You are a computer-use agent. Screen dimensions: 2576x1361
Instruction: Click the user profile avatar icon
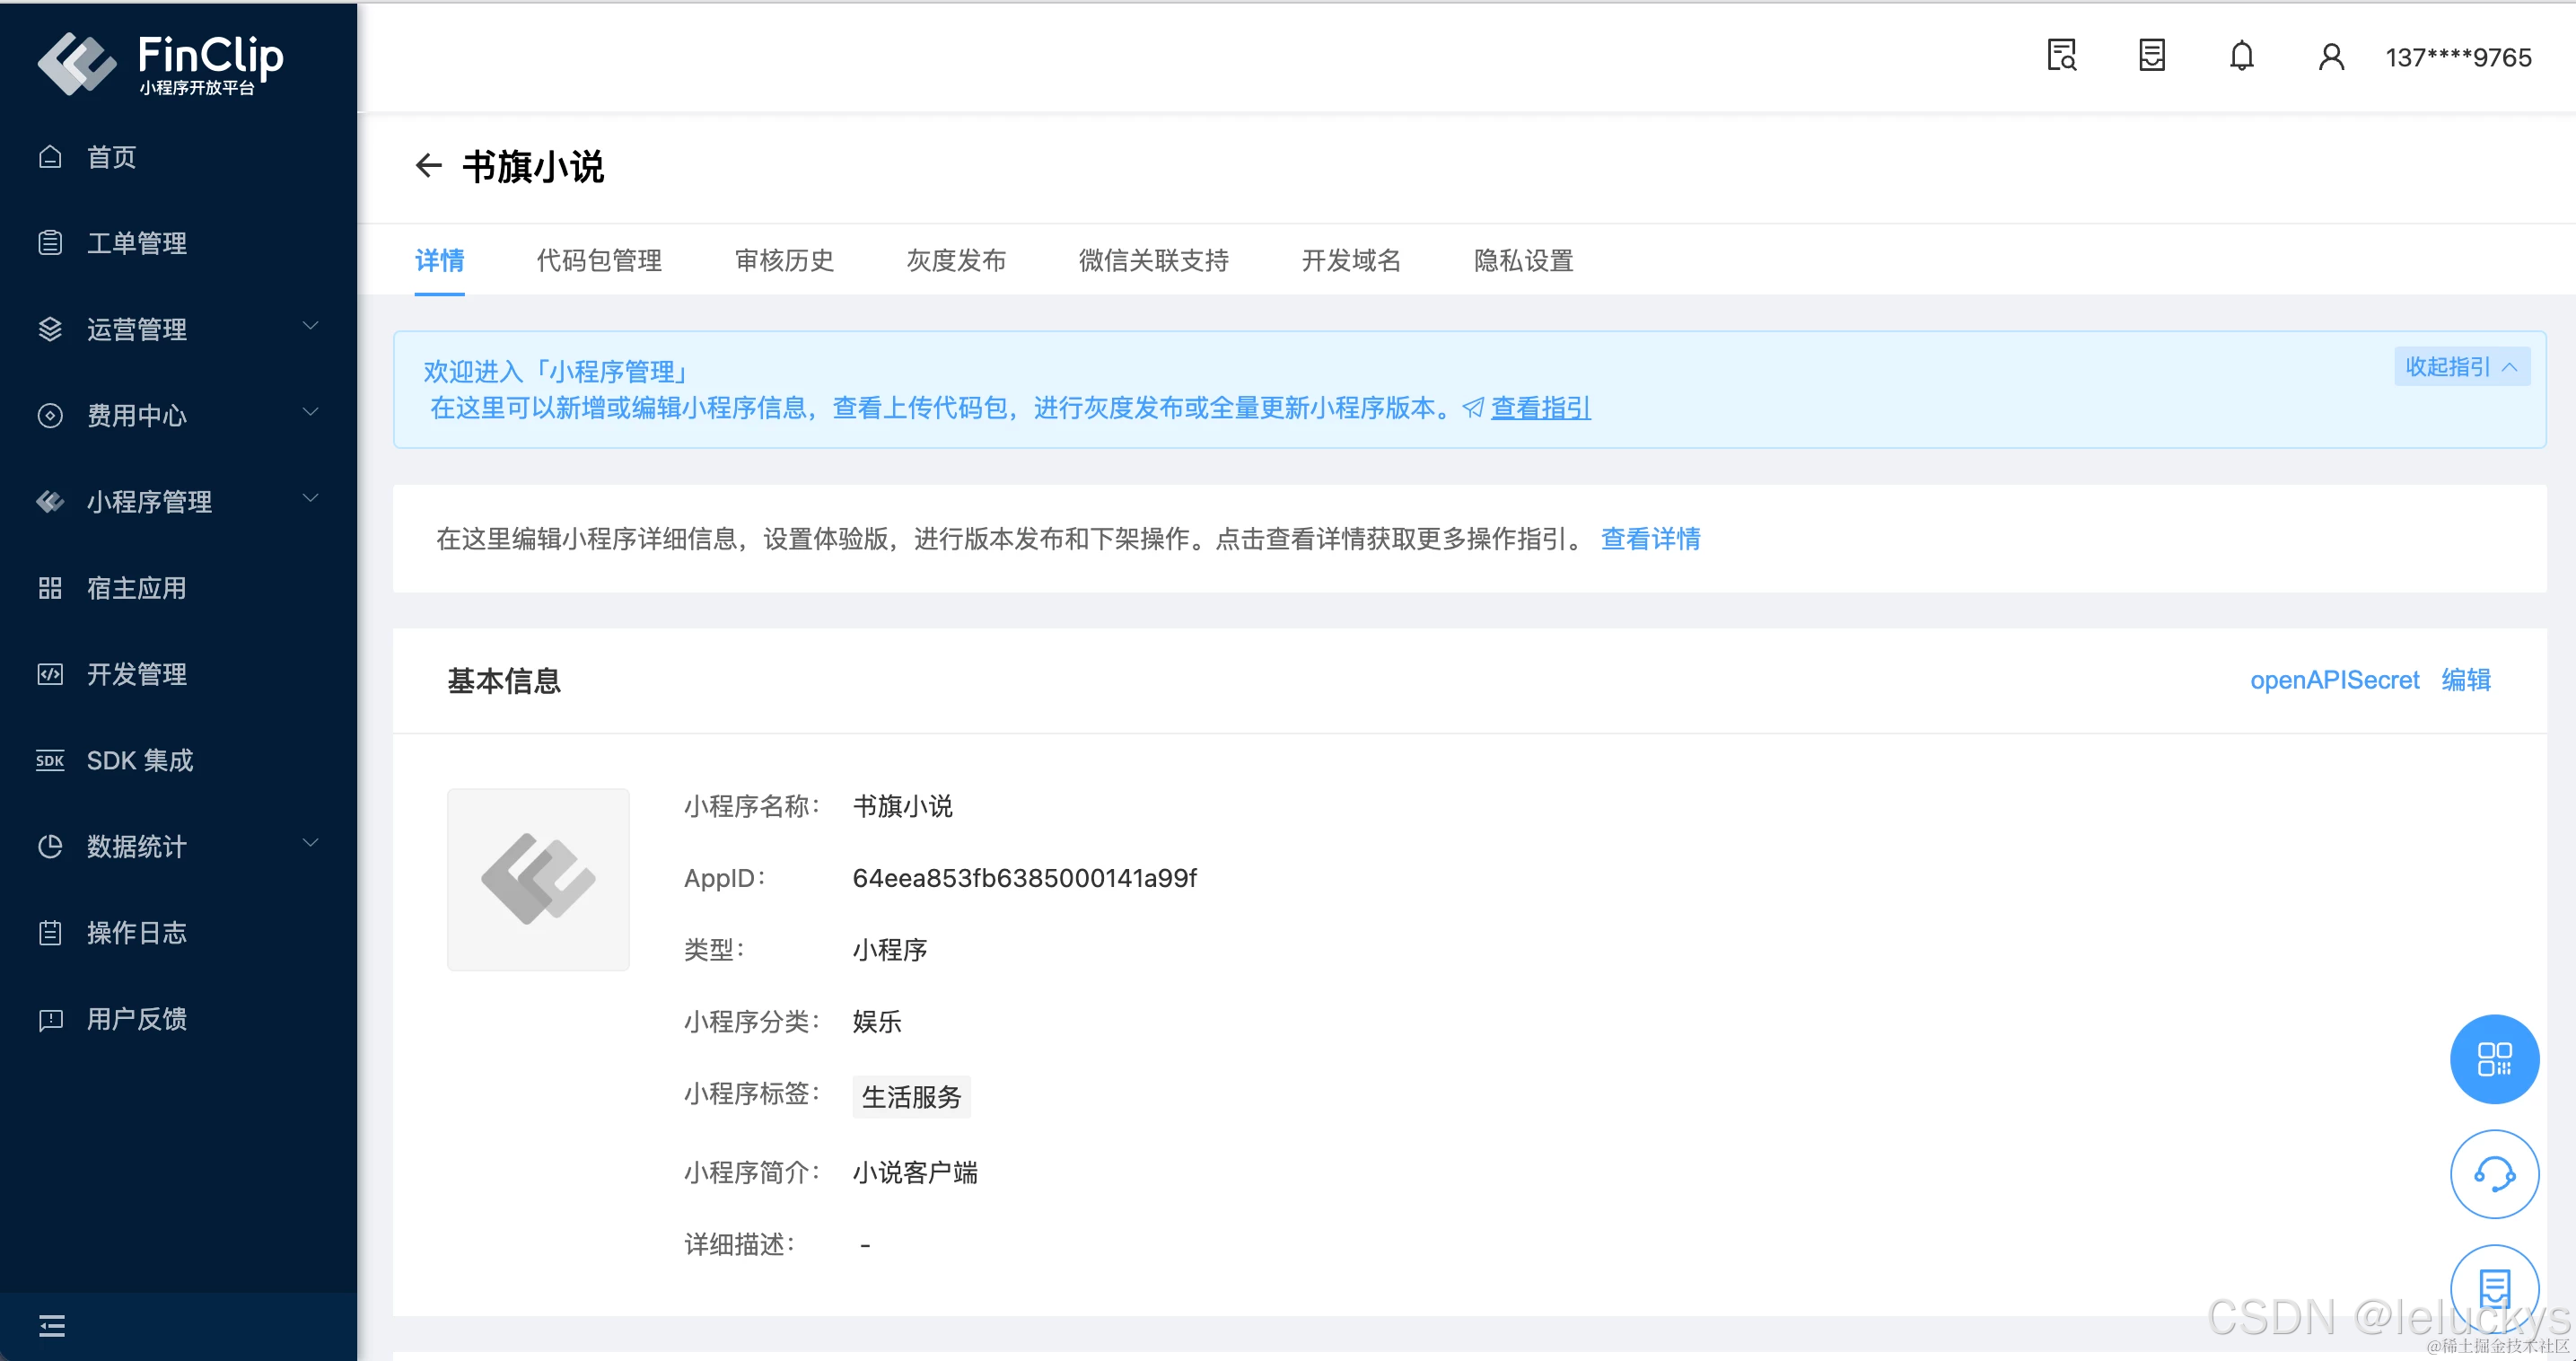pyautogui.click(x=2330, y=56)
